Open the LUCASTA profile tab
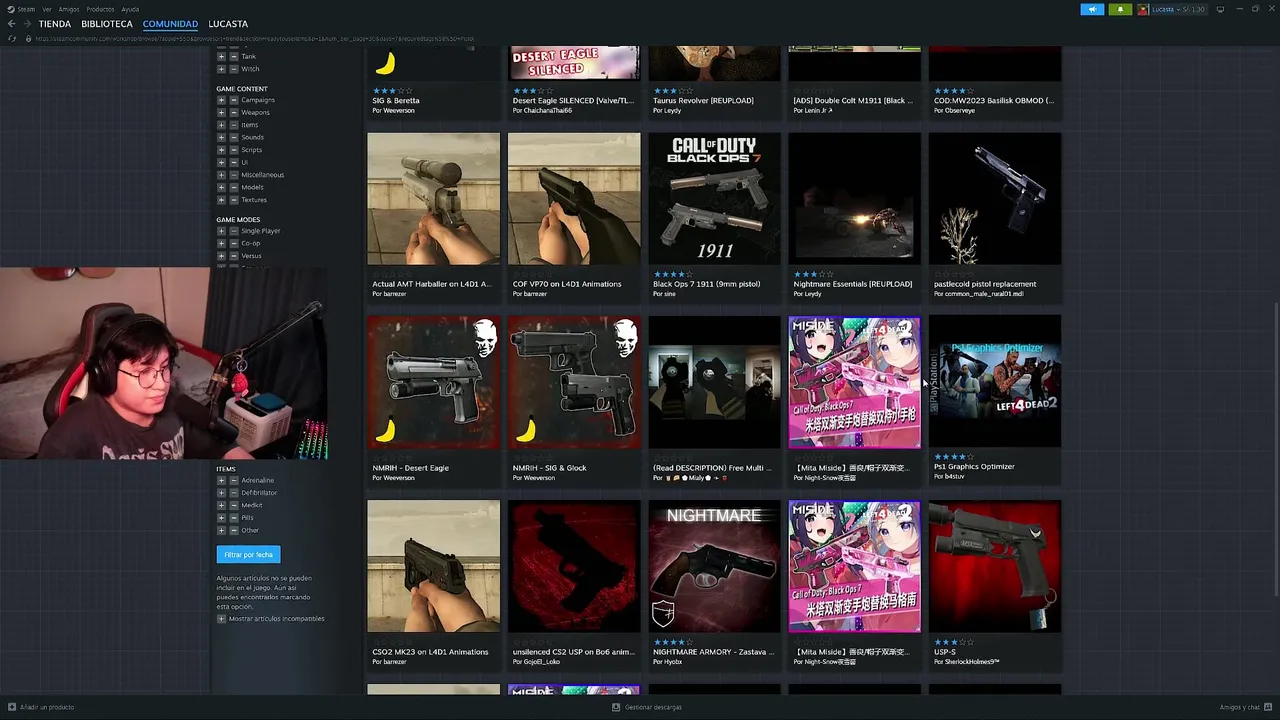 click(x=228, y=24)
